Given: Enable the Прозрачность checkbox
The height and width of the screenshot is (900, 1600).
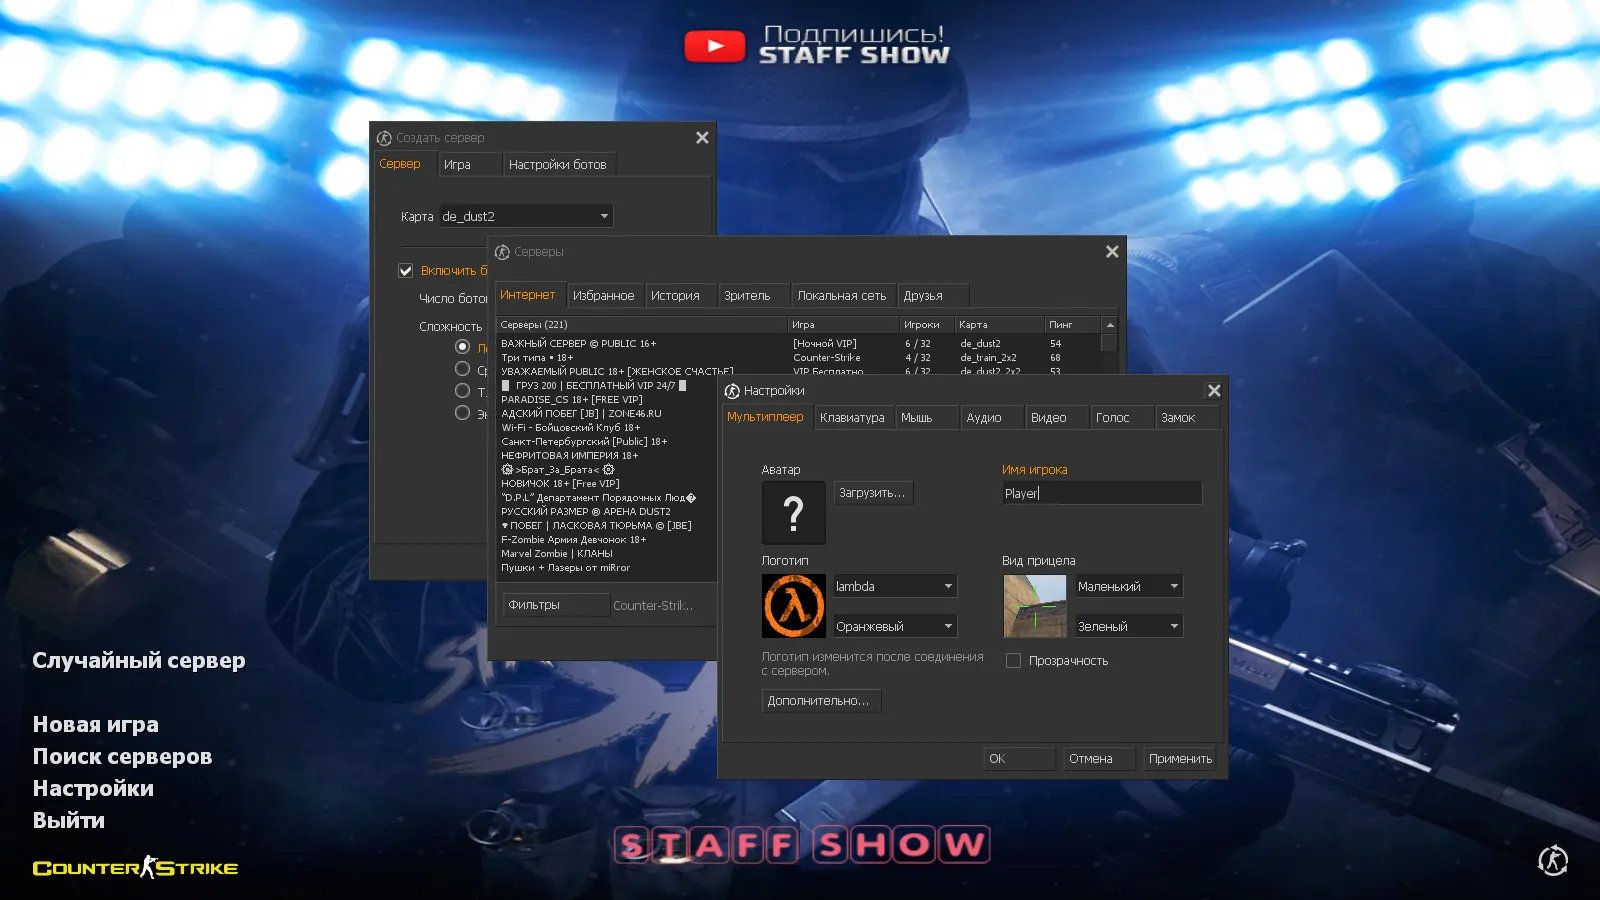Looking at the screenshot, I should point(1013,660).
